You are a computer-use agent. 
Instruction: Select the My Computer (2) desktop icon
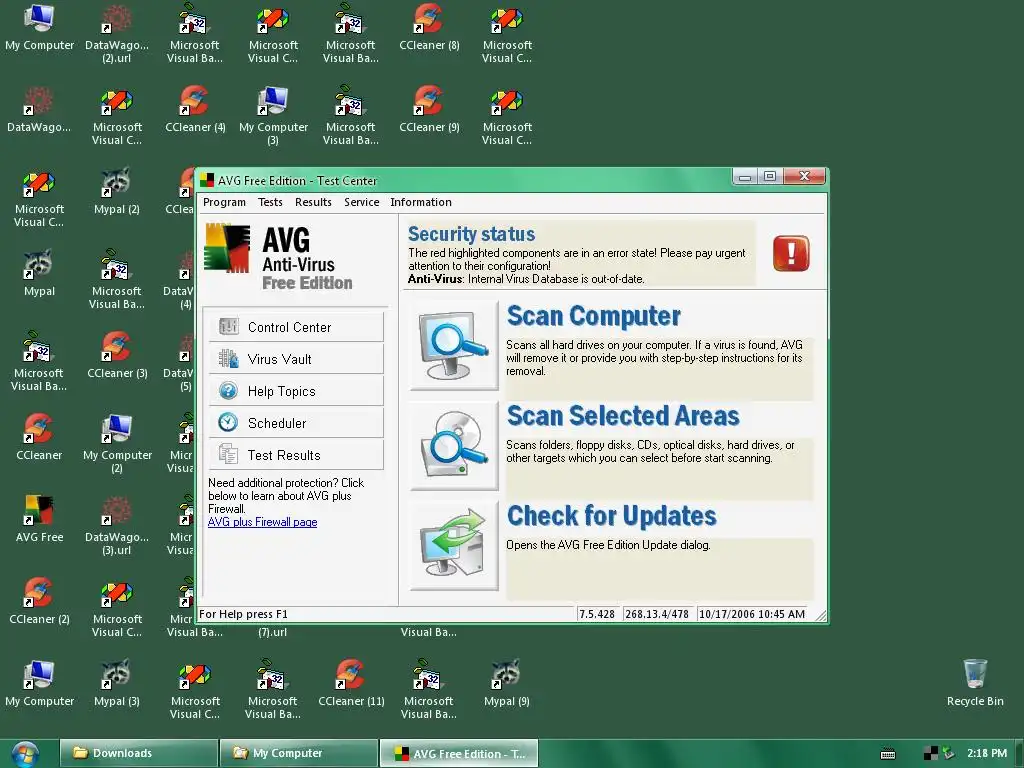click(117, 444)
